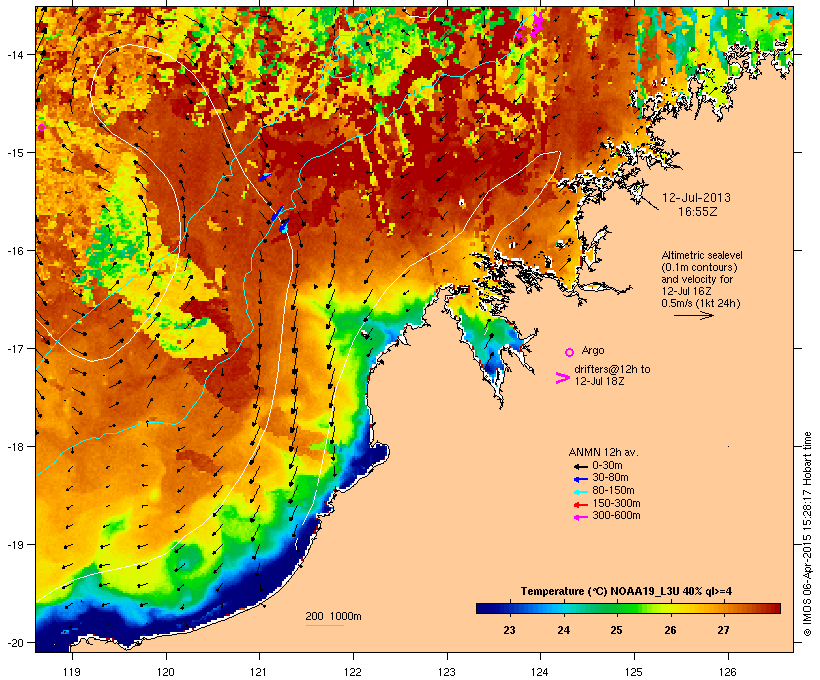The width and height of the screenshot is (820, 680).
Task: Click the -18 latitude axis label
Action: [14, 447]
